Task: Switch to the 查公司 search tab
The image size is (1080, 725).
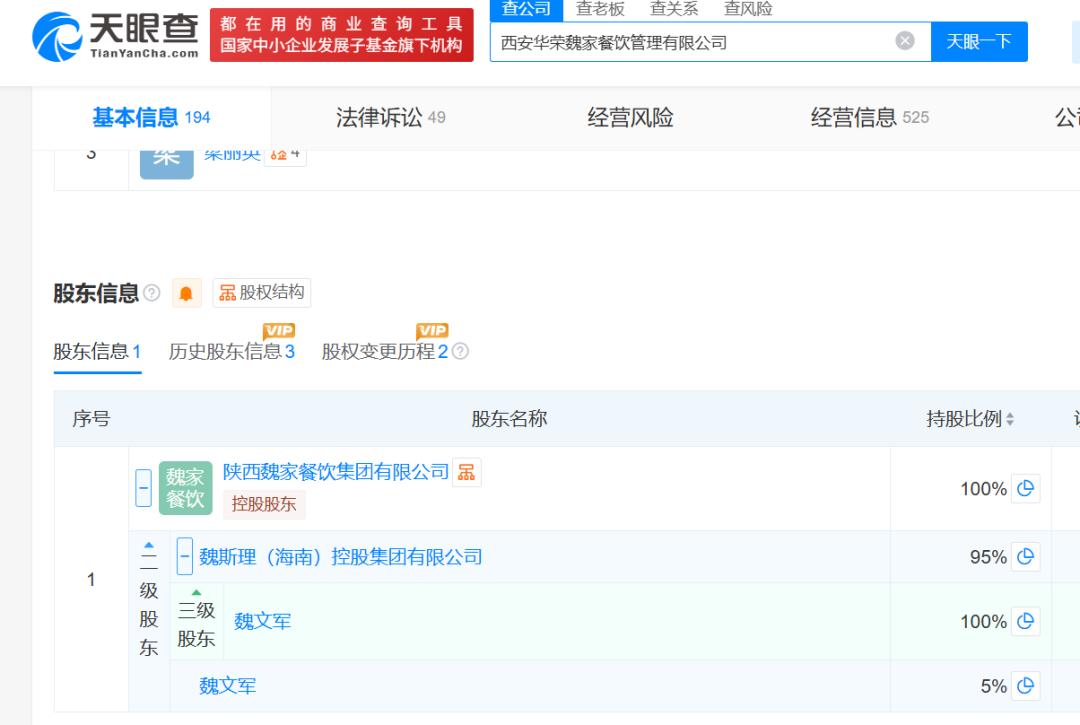Action: pos(526,9)
